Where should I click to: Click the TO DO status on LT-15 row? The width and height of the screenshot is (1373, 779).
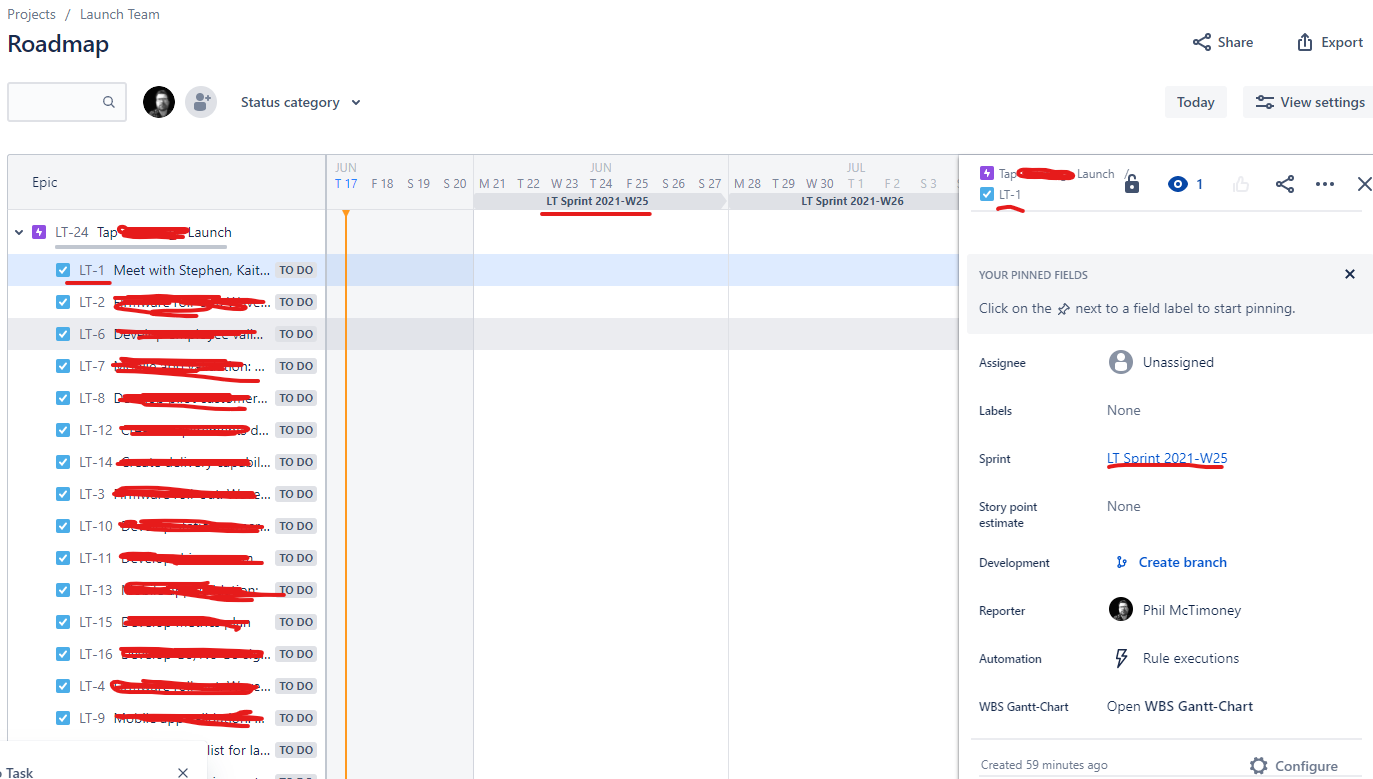[x=296, y=622]
